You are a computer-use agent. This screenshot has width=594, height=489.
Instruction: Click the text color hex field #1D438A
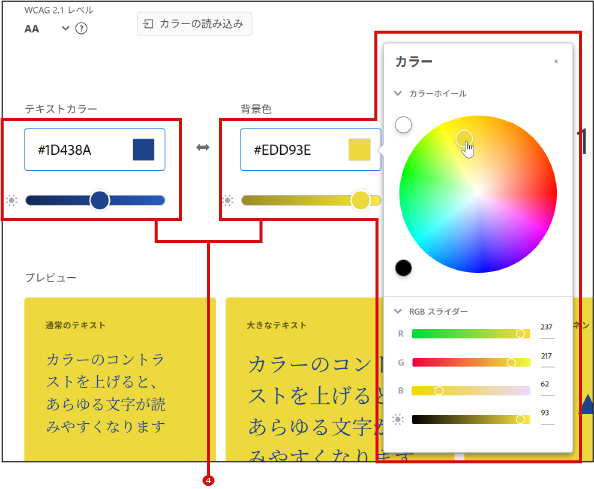coord(95,150)
